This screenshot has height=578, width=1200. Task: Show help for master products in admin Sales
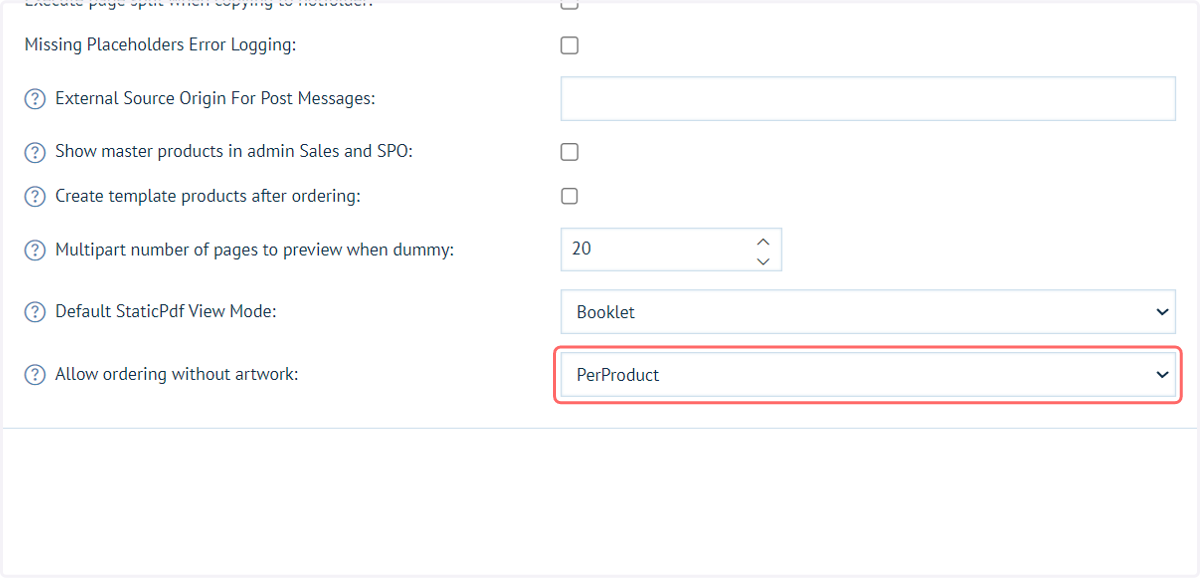pyautogui.click(x=35, y=152)
